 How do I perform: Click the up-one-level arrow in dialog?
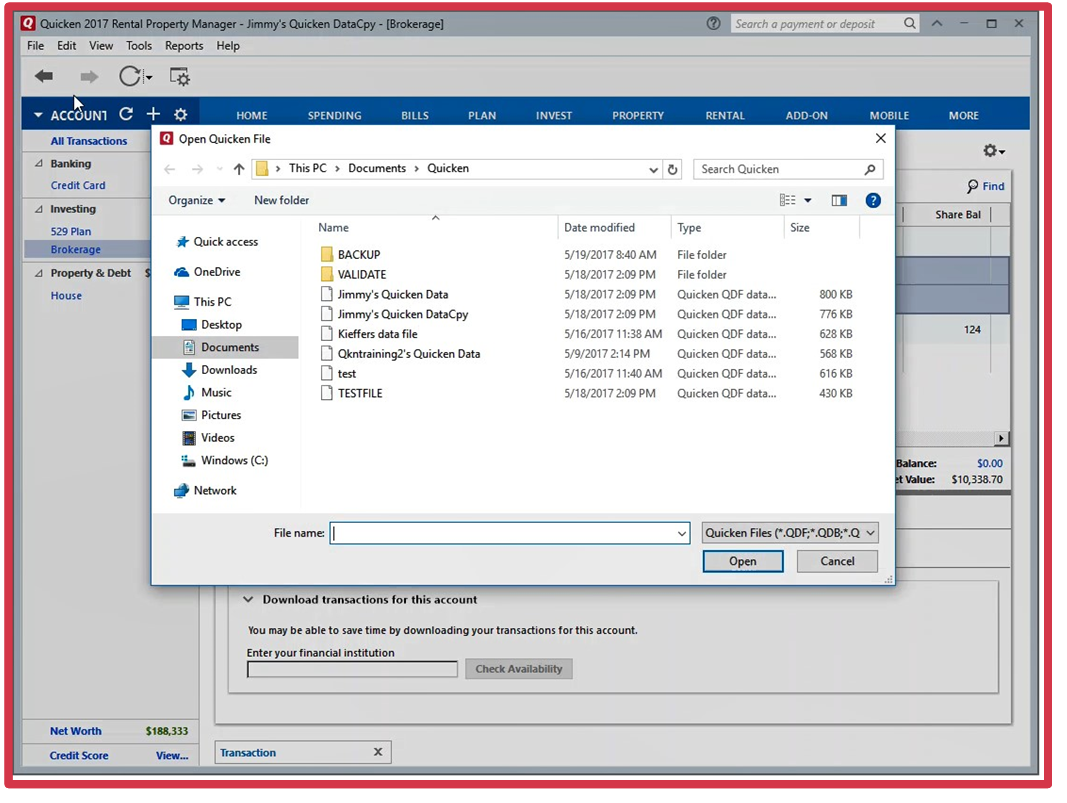coord(239,169)
